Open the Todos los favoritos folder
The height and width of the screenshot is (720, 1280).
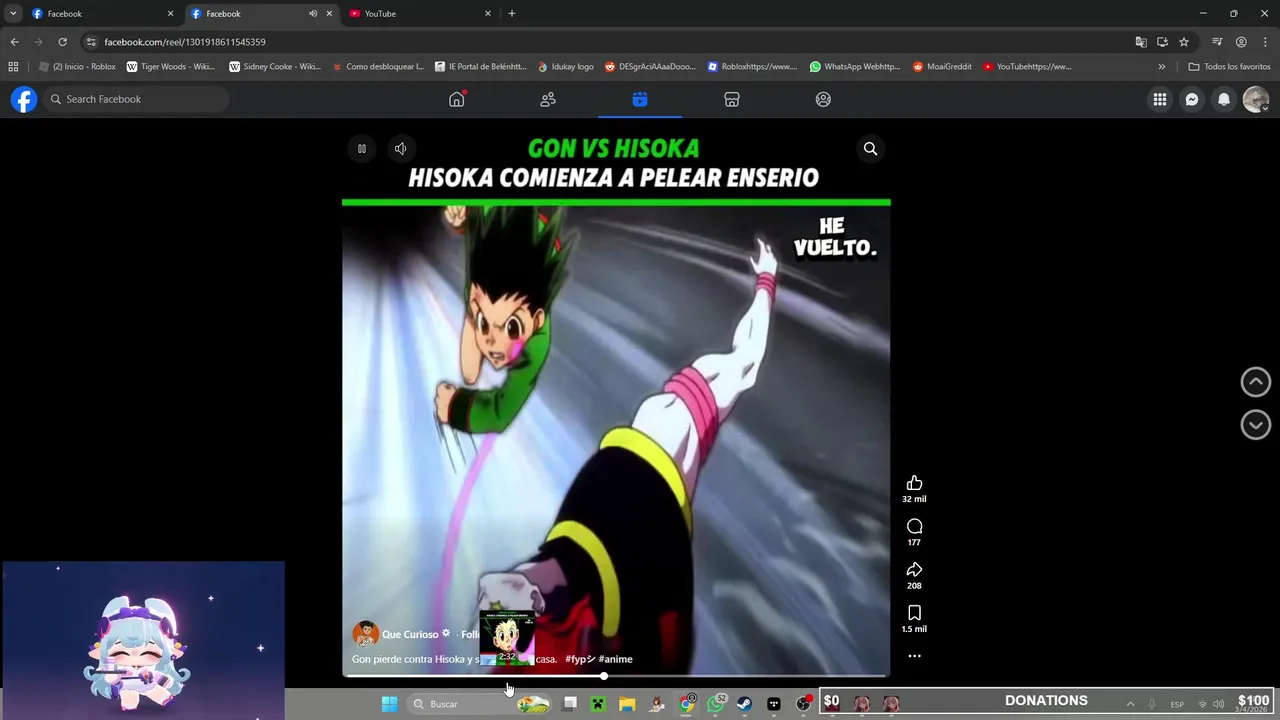1229,67
